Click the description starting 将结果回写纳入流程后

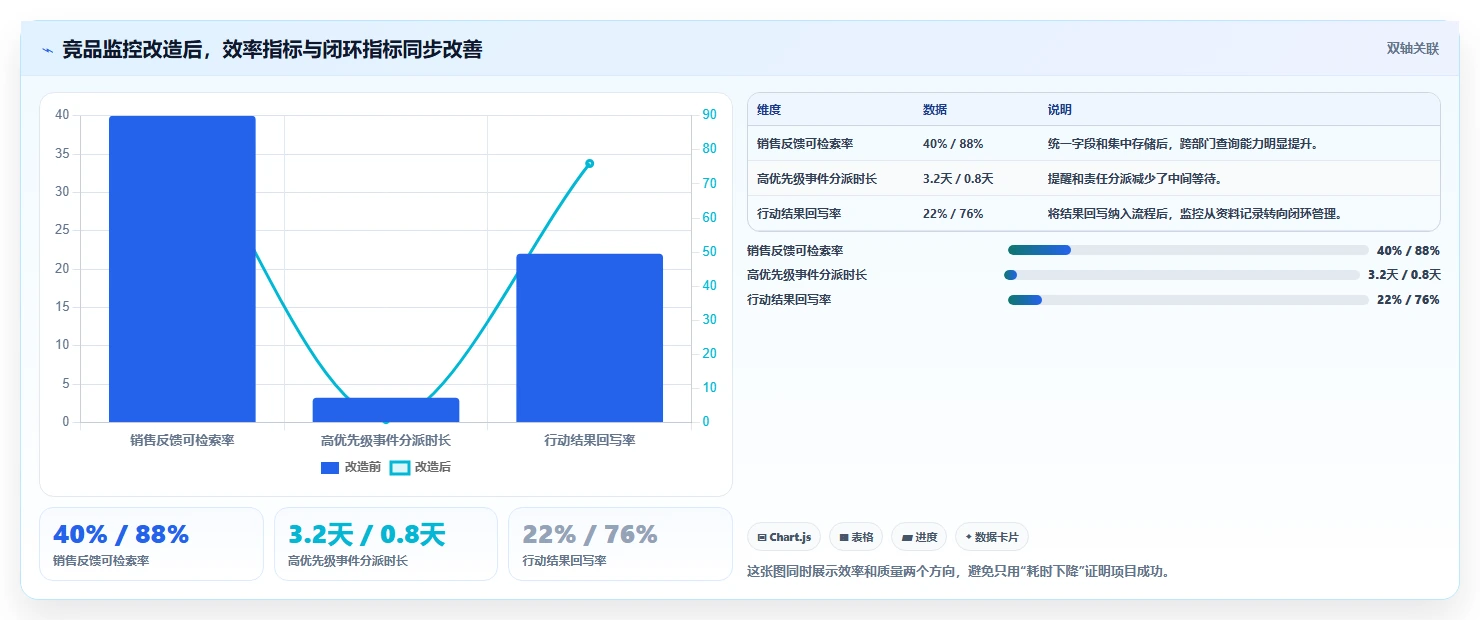[x=1195, y=213]
